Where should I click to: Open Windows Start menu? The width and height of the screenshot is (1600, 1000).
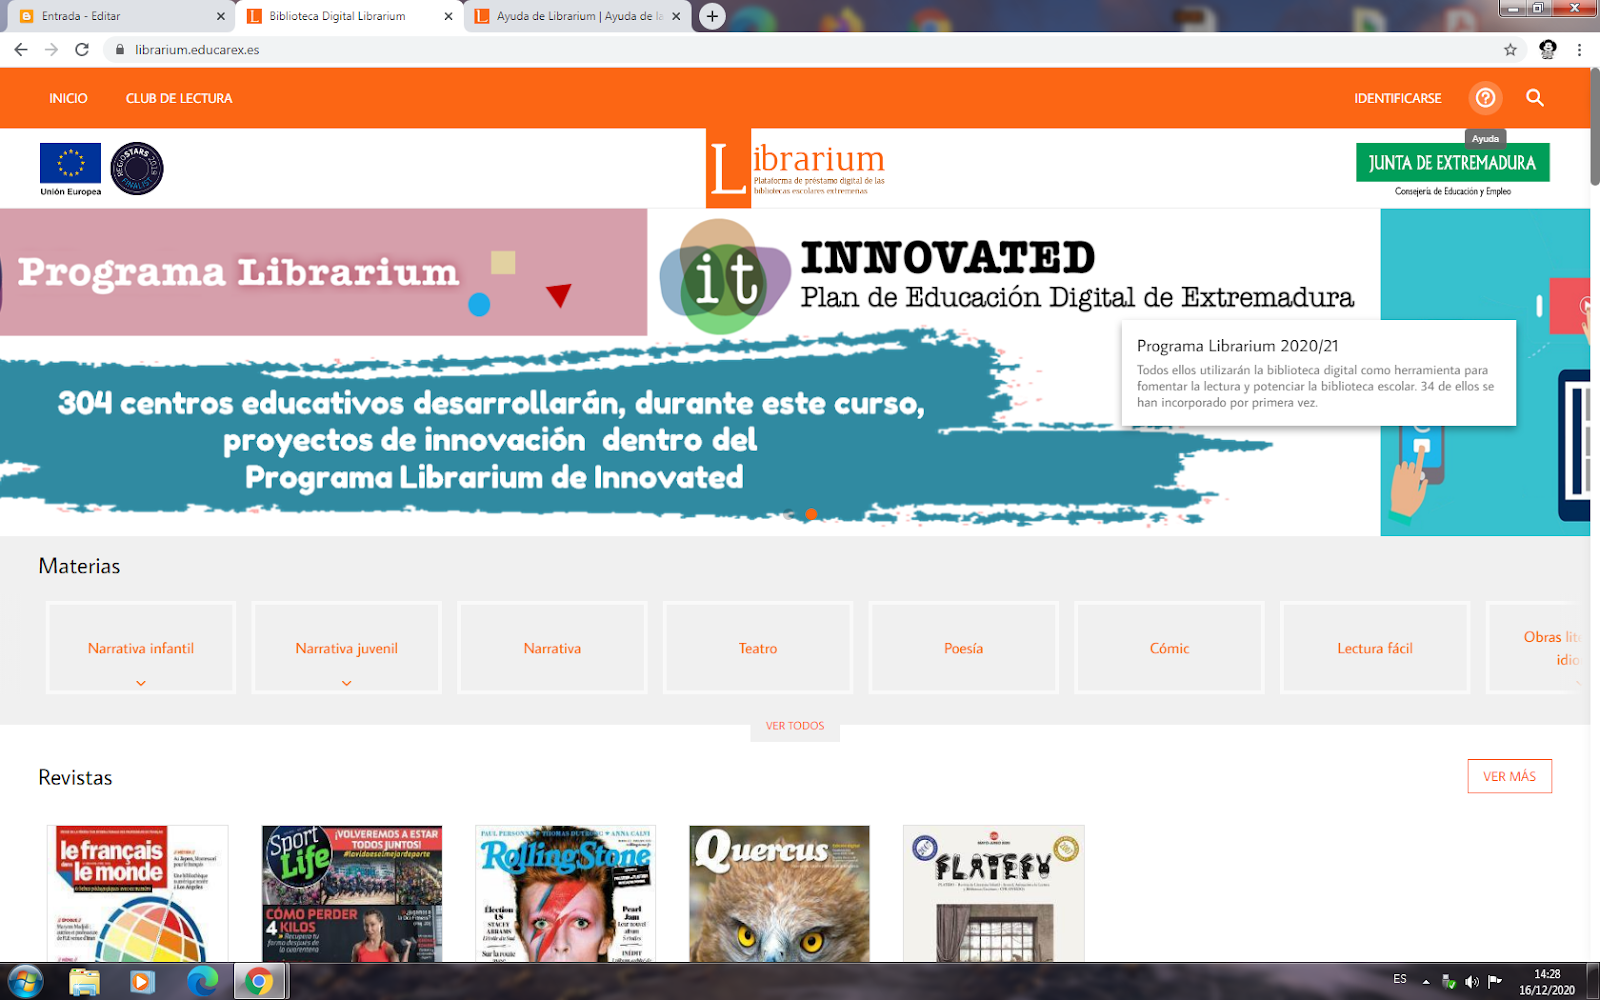click(25, 982)
